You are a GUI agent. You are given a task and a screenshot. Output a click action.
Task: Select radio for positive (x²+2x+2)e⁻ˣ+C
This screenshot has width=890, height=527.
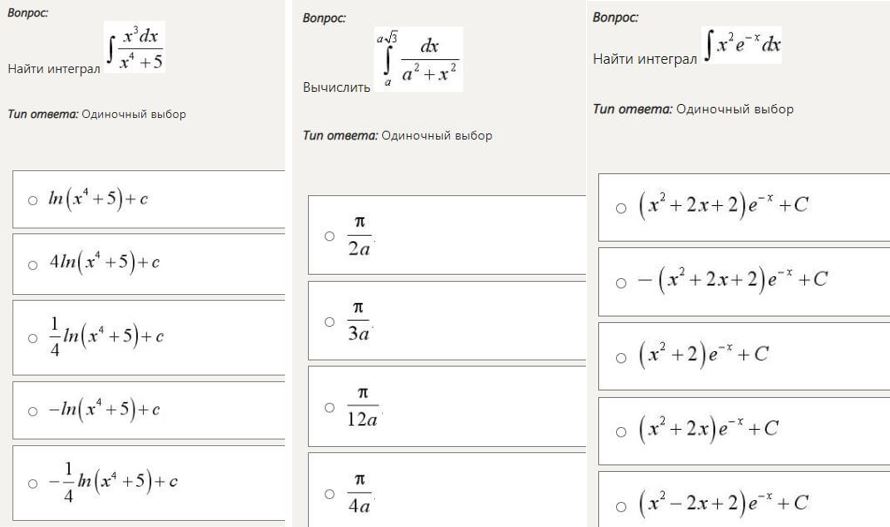pyautogui.click(x=620, y=208)
